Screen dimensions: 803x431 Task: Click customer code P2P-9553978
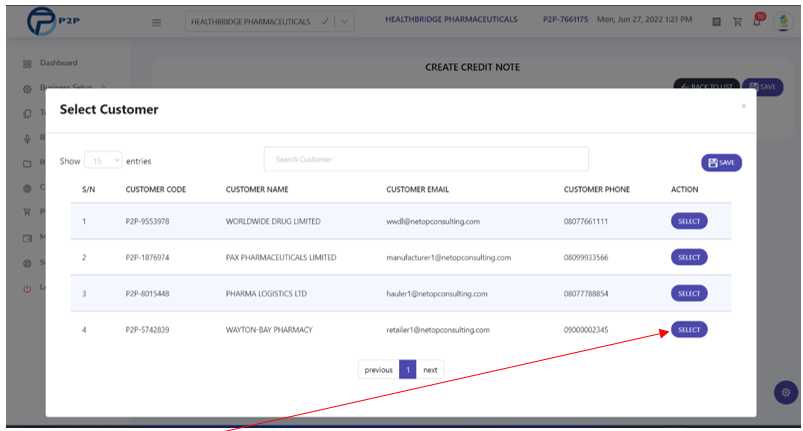[x=147, y=222]
